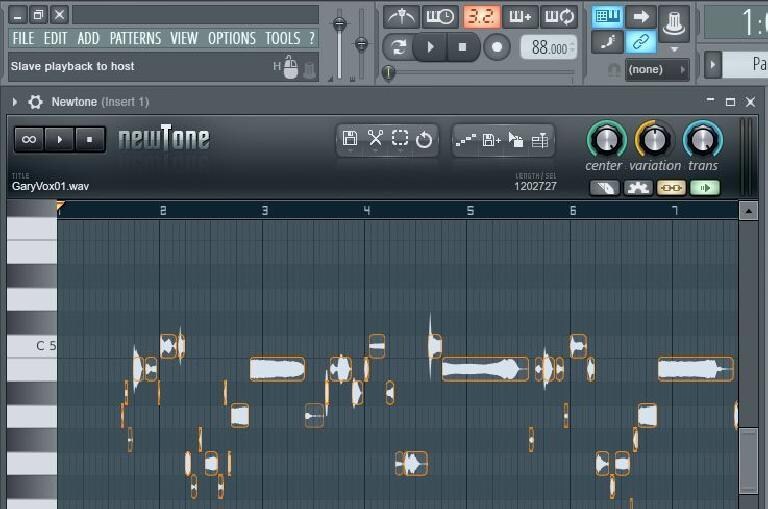The width and height of the screenshot is (768, 509).
Task: Open the Newtone scissors edit menu
Action: (x=375, y=139)
